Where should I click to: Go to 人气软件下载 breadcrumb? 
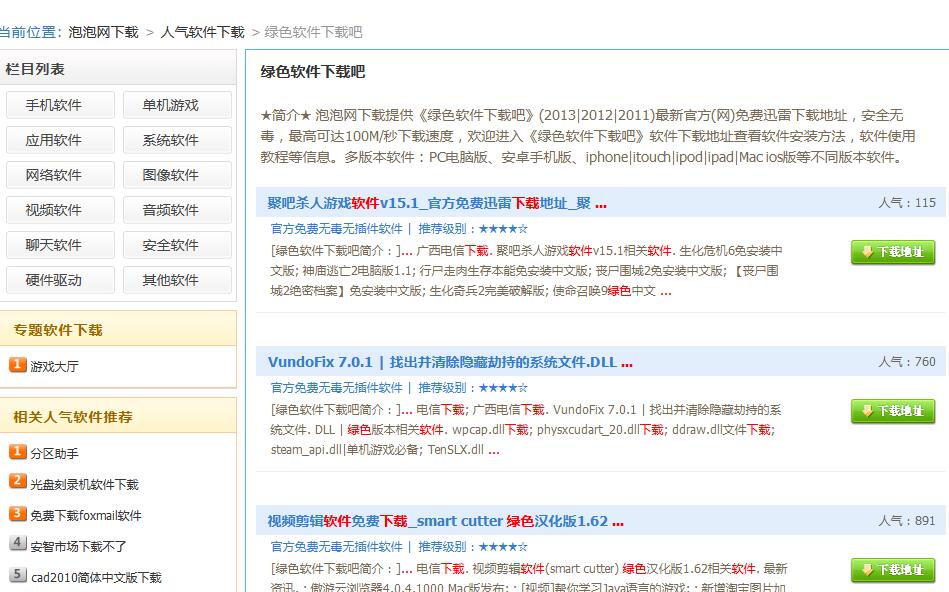coord(202,32)
